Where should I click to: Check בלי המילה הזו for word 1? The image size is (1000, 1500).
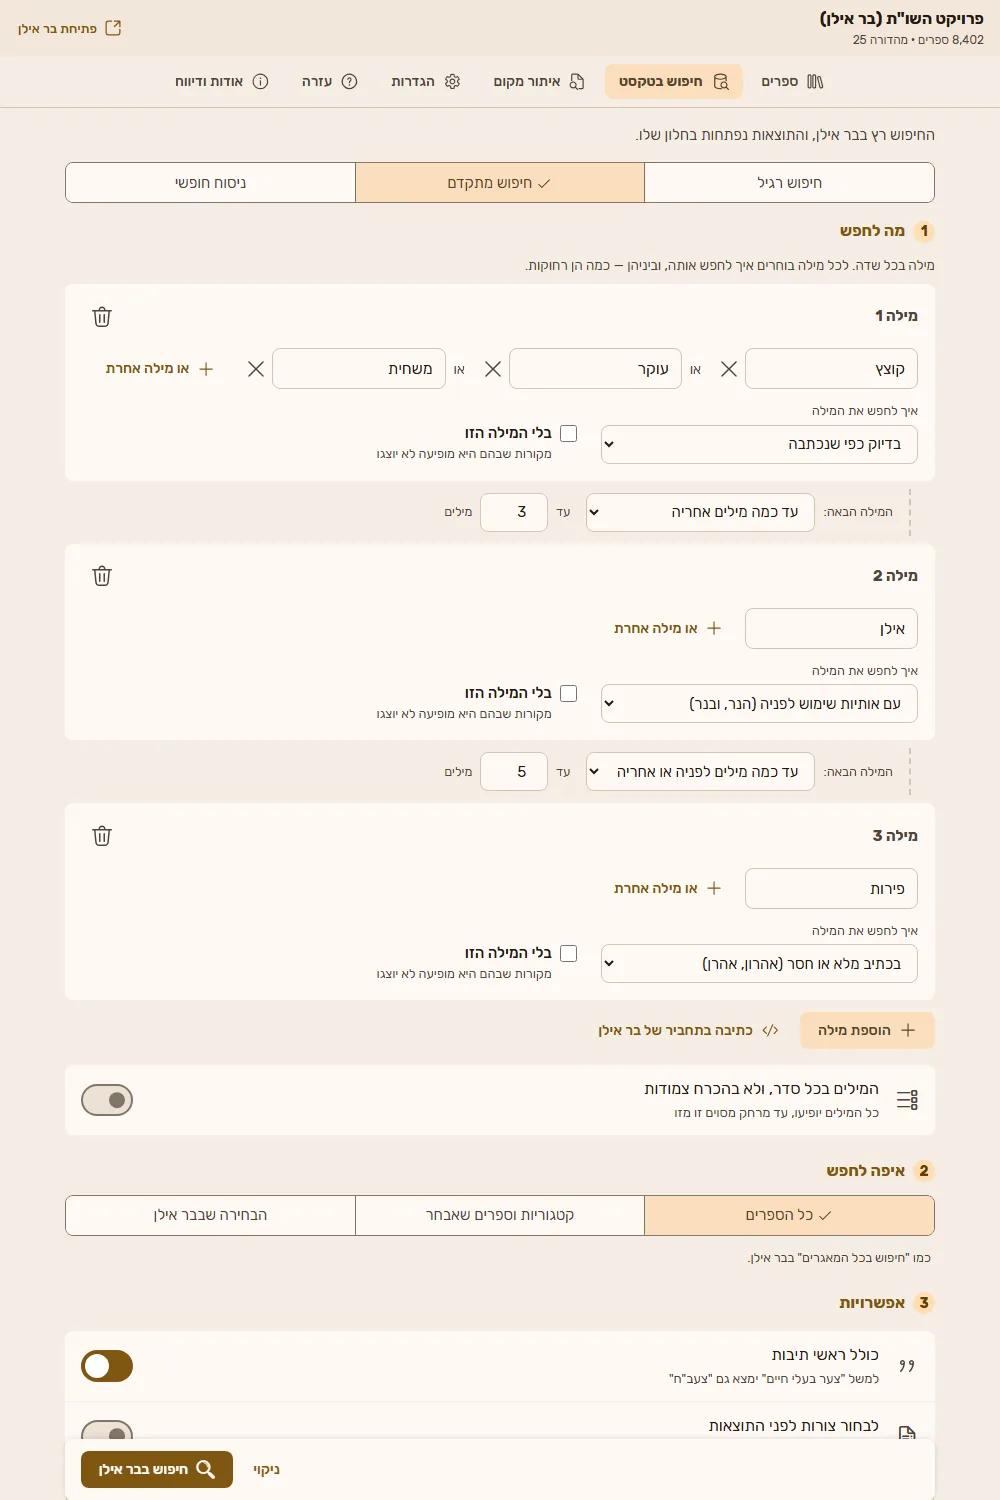[x=569, y=433]
